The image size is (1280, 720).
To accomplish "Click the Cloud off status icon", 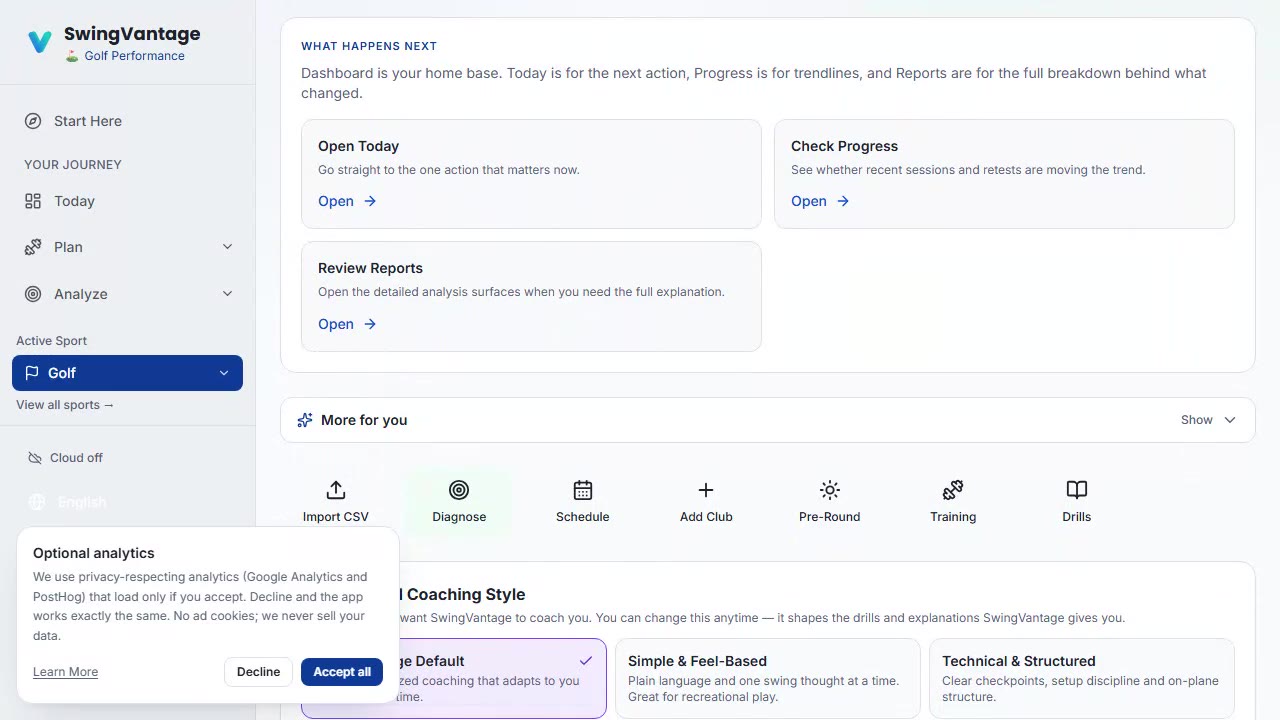I will tap(35, 458).
